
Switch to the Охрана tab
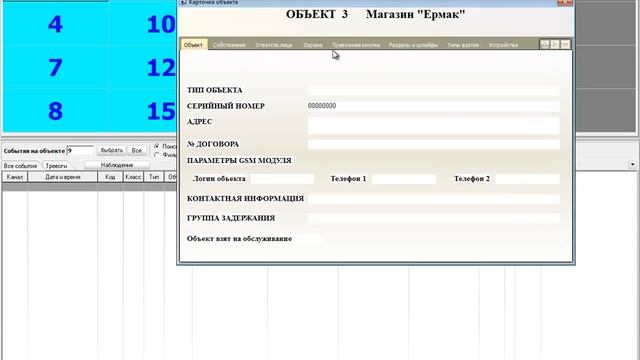click(x=313, y=45)
